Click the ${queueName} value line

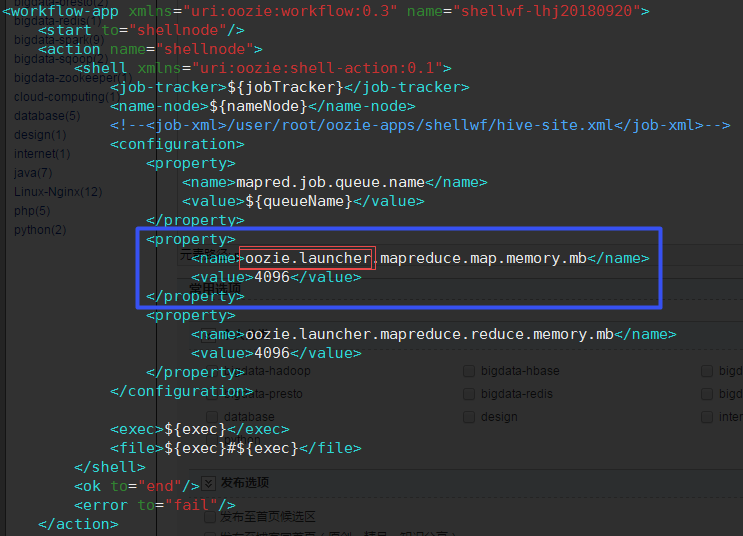pos(303,201)
